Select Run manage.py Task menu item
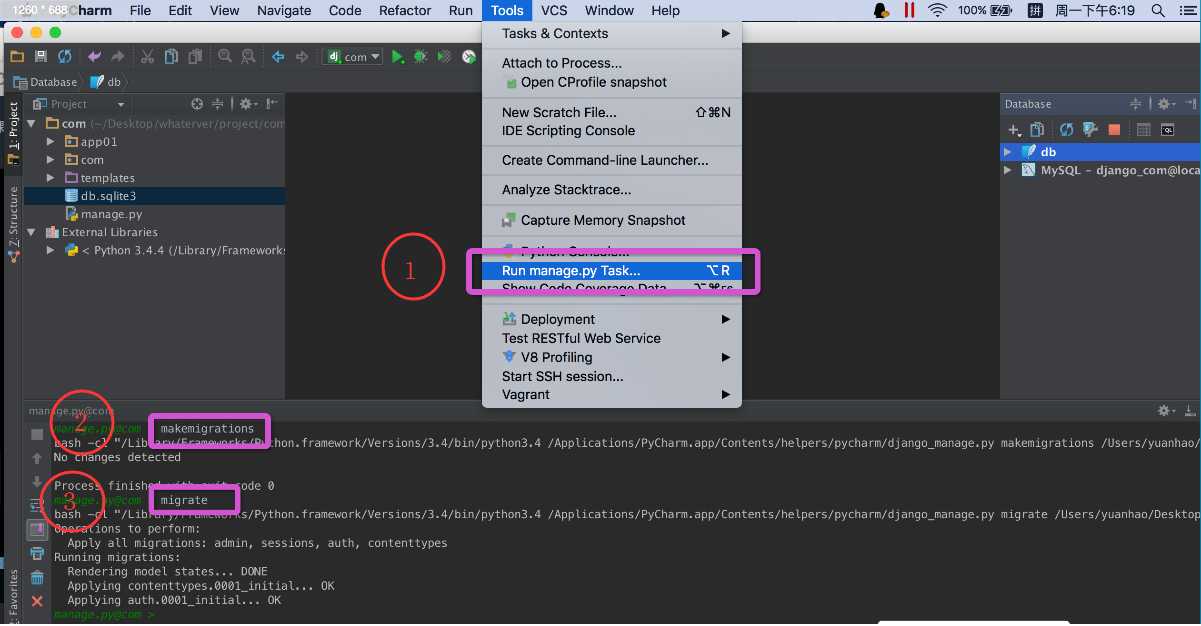The width and height of the screenshot is (1201, 626). pyautogui.click(x=612, y=271)
